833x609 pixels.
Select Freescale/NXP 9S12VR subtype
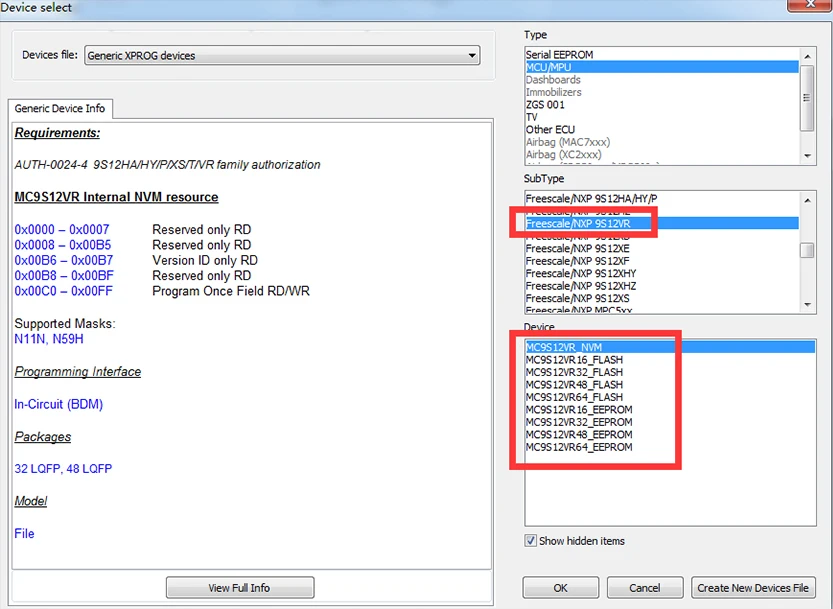click(662, 224)
